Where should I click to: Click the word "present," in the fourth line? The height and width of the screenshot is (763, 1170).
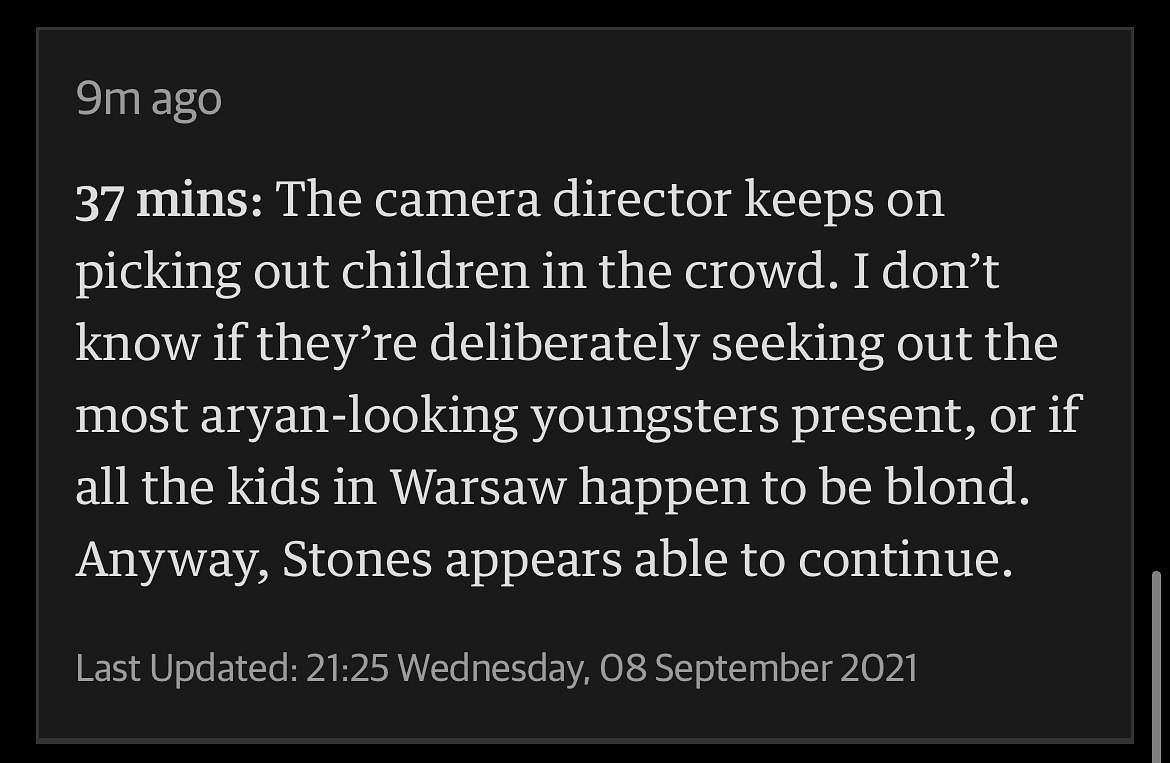point(884,416)
